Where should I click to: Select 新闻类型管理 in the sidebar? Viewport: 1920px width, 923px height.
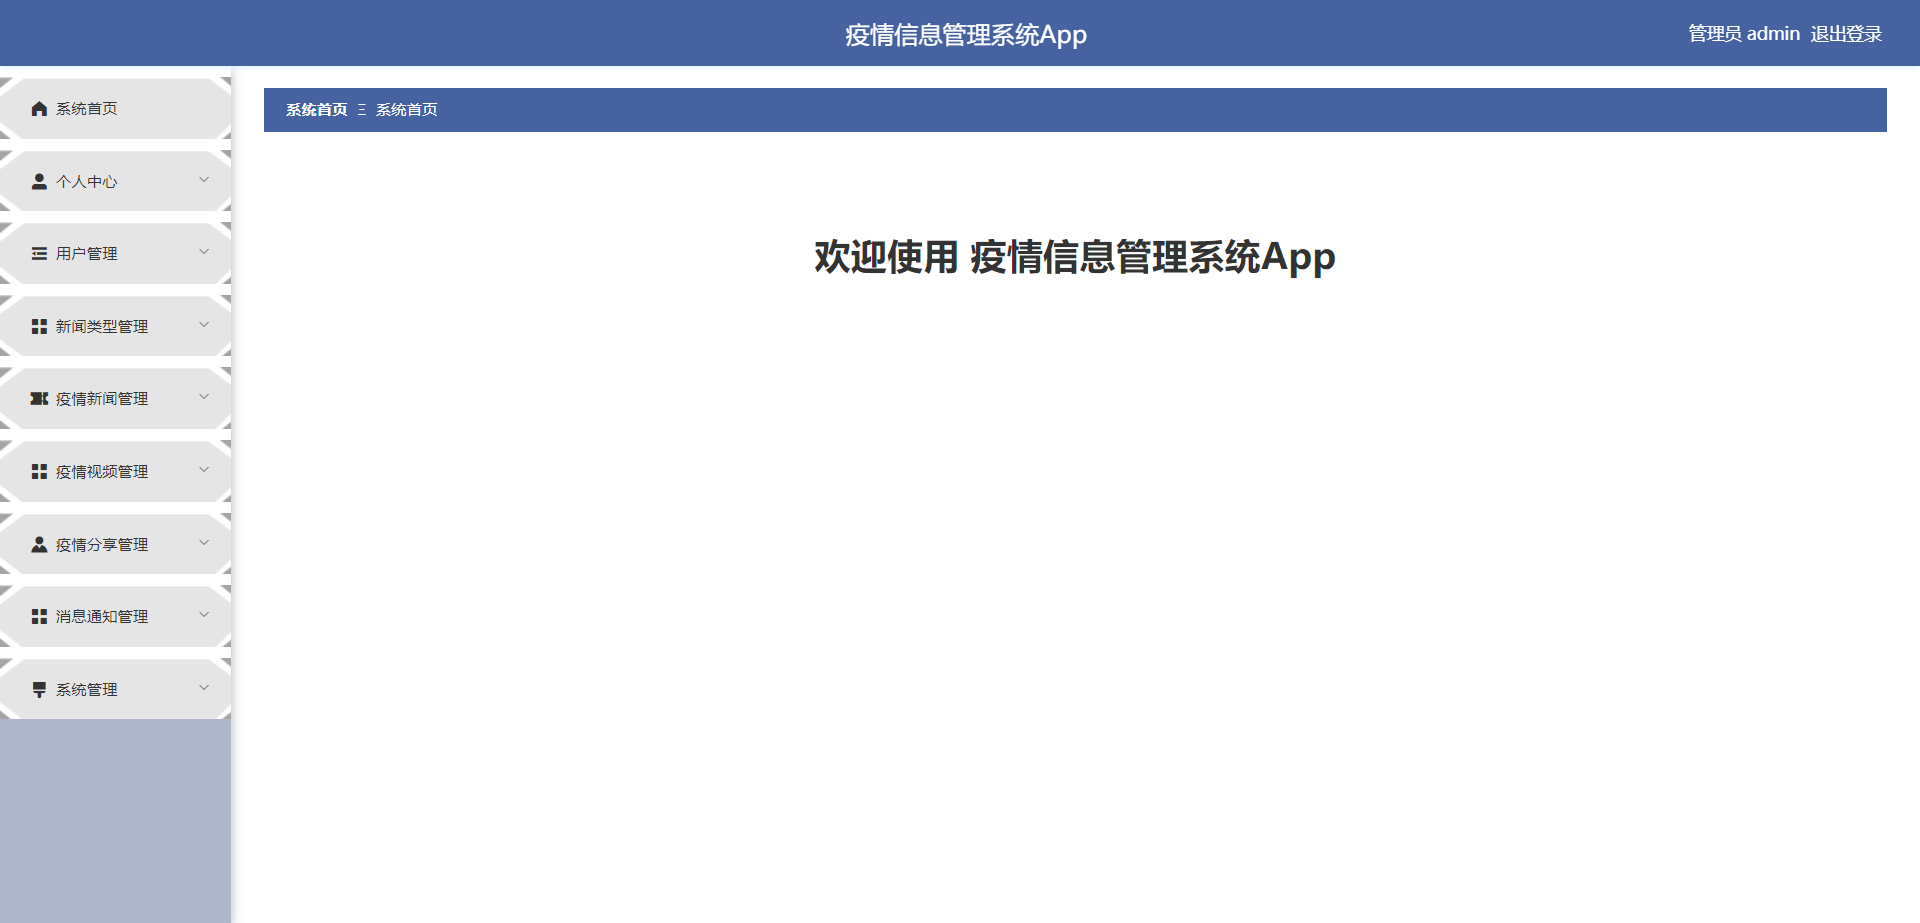pos(102,325)
